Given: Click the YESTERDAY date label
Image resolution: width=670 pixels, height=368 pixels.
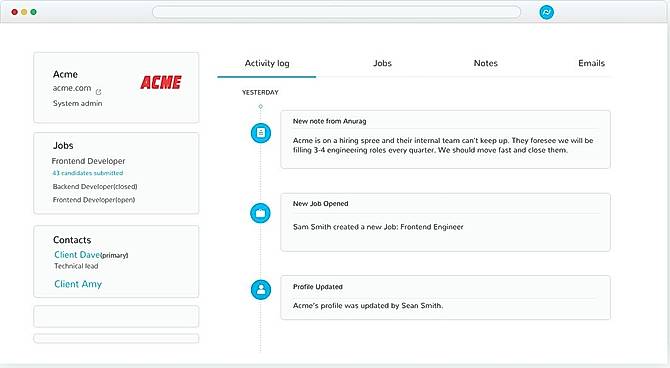Looking at the screenshot, I should pyautogui.click(x=260, y=92).
